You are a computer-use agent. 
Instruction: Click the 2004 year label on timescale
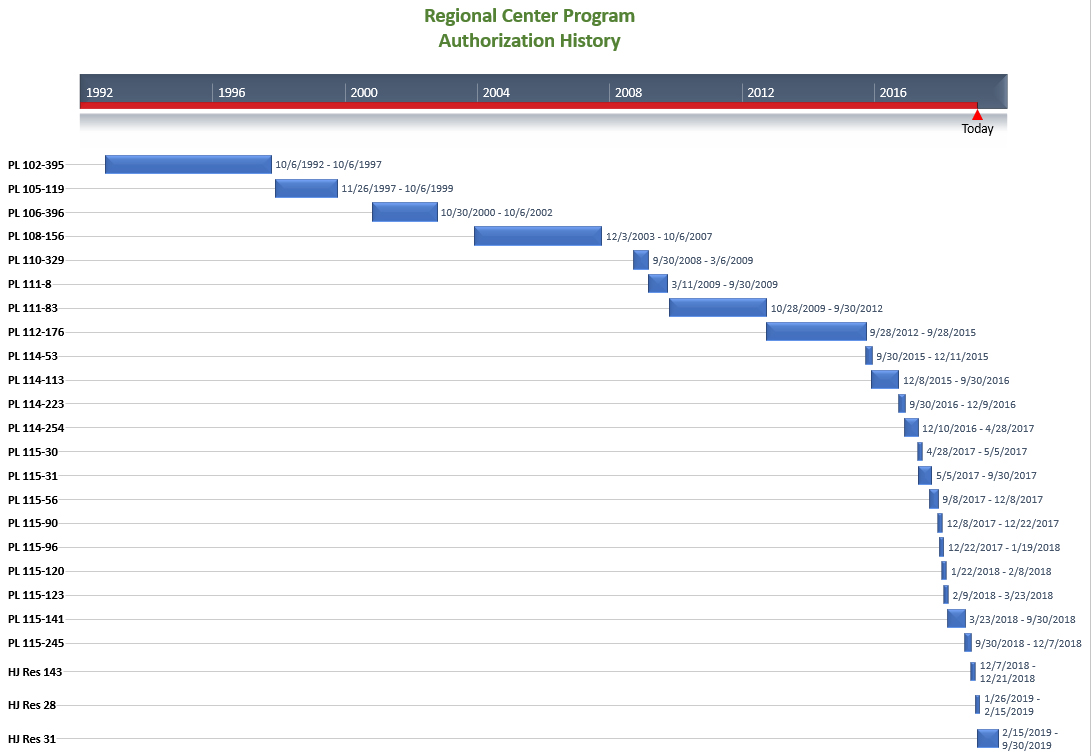point(496,92)
